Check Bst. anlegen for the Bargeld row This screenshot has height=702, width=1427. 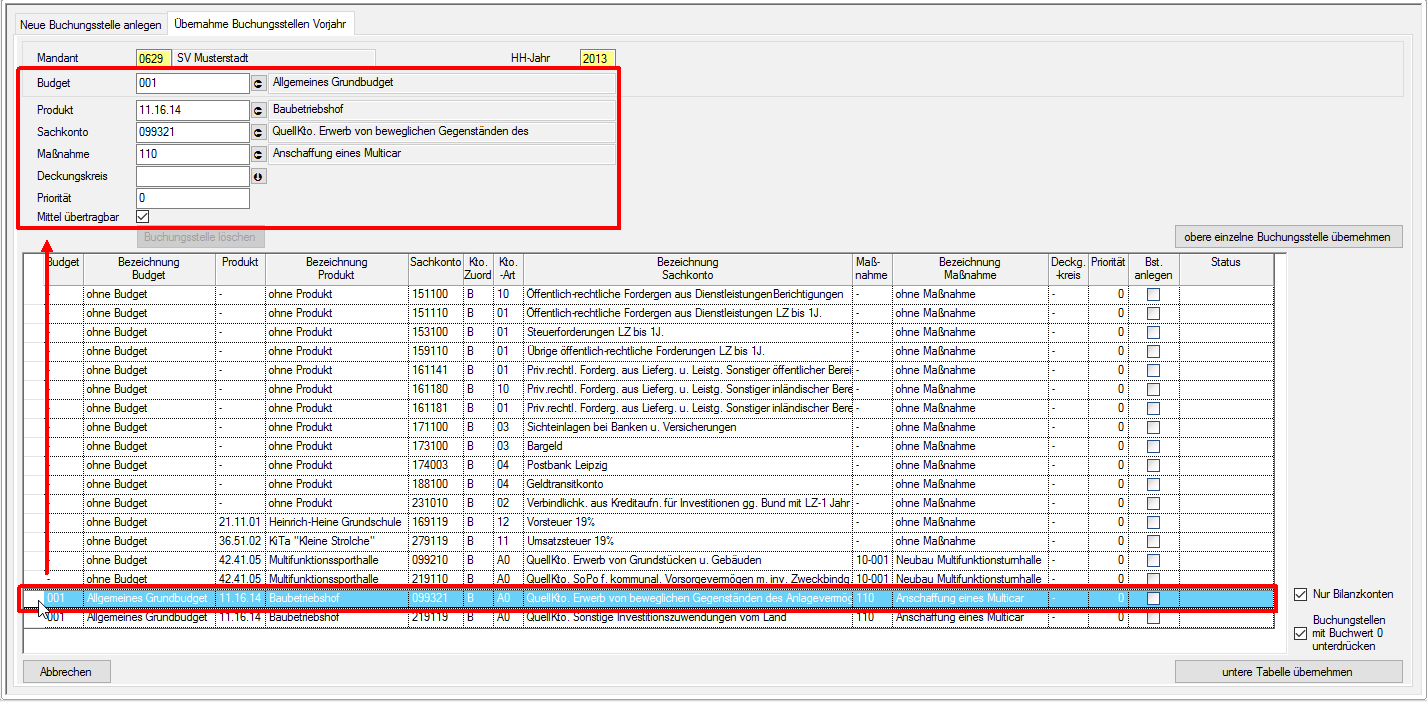(1153, 446)
